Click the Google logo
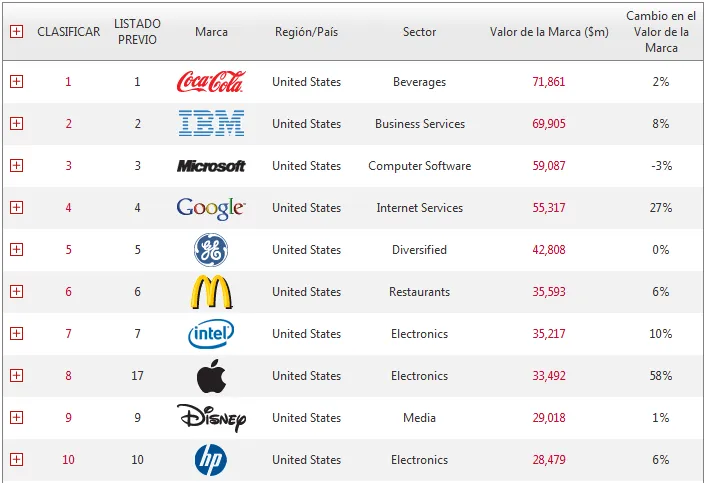This screenshot has height=483, width=707. [x=211, y=208]
